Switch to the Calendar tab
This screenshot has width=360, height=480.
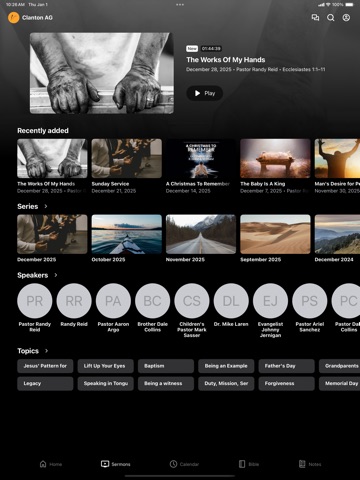(184, 464)
